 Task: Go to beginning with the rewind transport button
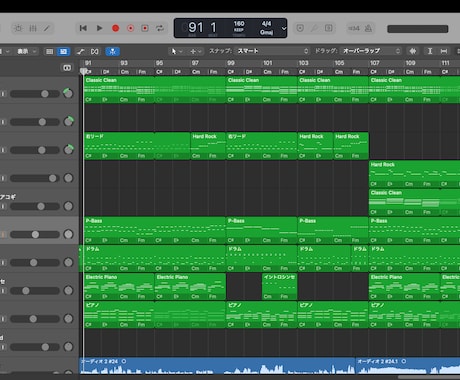[x=83, y=28]
